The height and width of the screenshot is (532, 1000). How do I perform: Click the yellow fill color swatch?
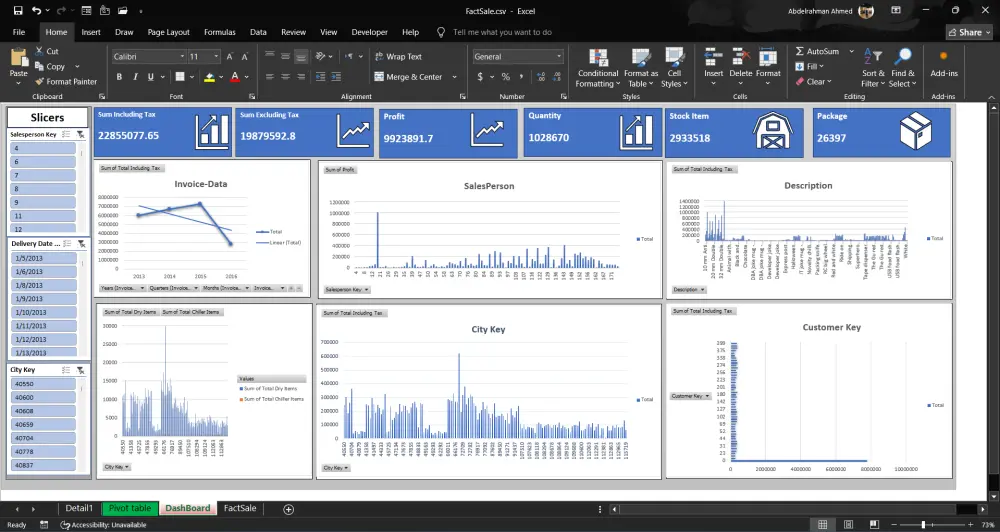click(x=209, y=77)
